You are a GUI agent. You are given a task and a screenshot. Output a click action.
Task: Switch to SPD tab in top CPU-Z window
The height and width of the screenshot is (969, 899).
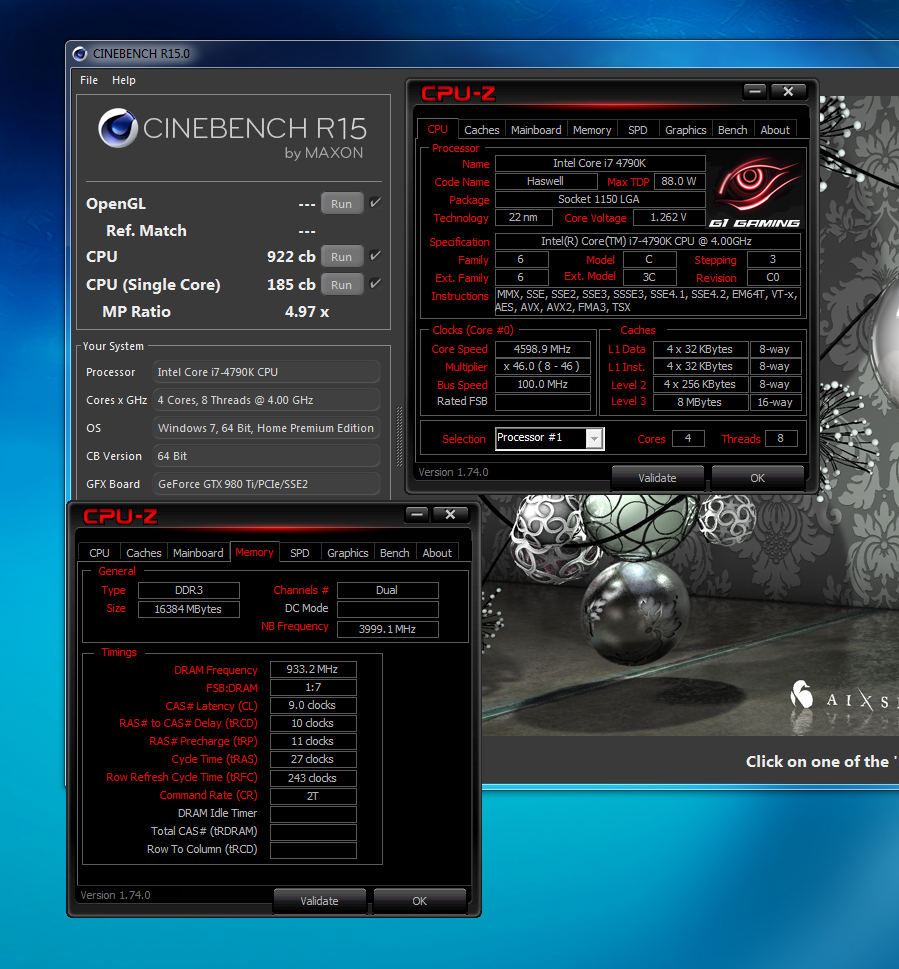click(x=638, y=130)
